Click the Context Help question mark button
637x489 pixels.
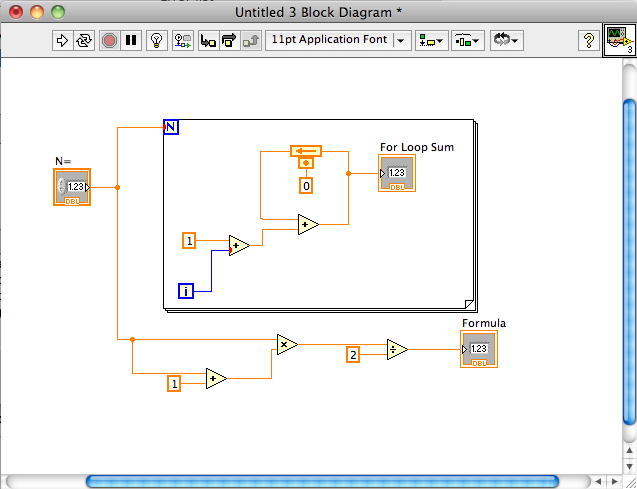[x=590, y=41]
